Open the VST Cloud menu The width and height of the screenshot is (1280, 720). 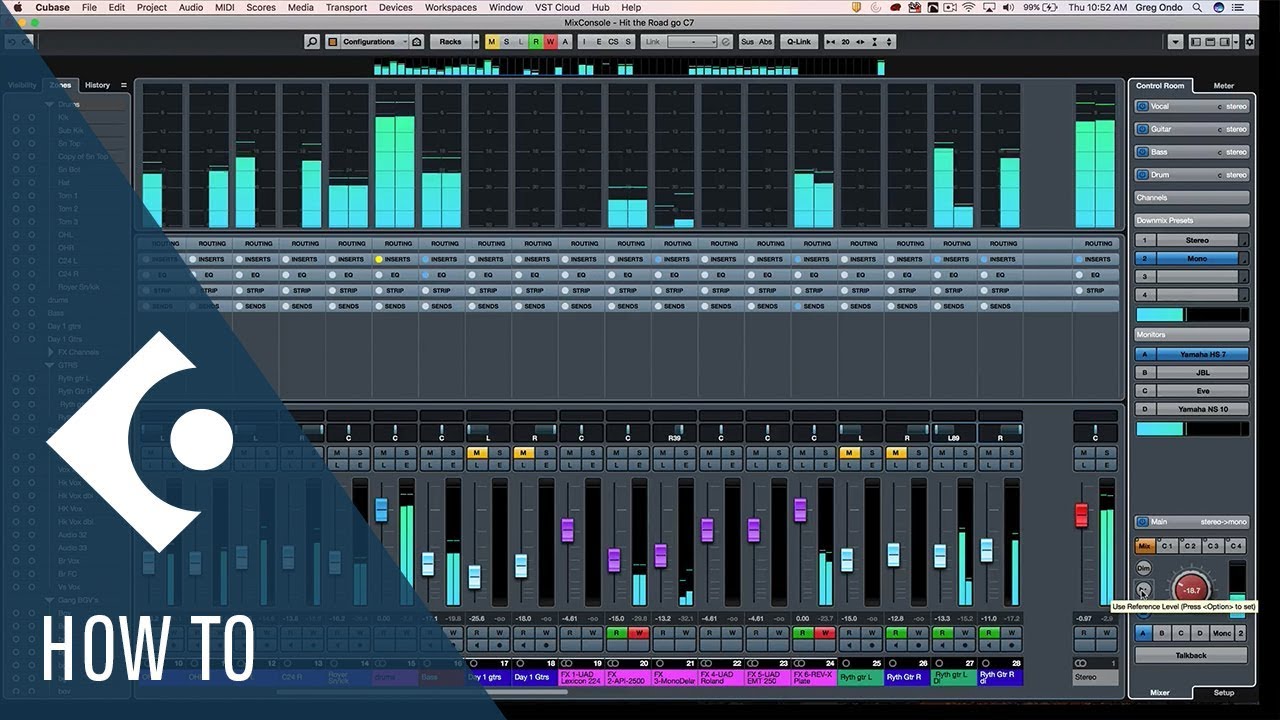pyautogui.click(x=557, y=7)
